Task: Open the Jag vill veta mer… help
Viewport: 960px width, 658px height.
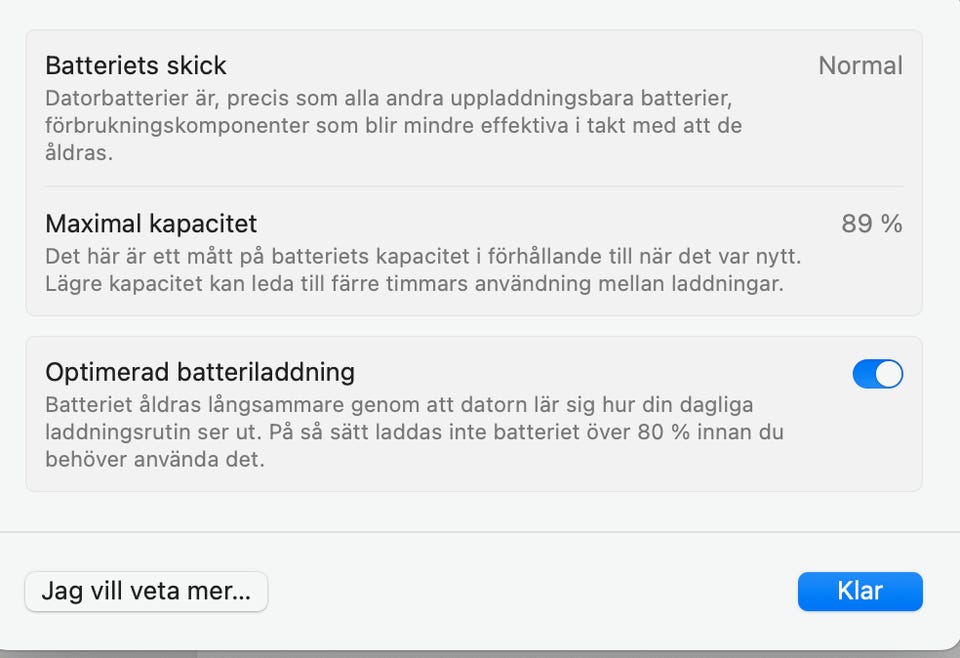Action: click(x=146, y=591)
